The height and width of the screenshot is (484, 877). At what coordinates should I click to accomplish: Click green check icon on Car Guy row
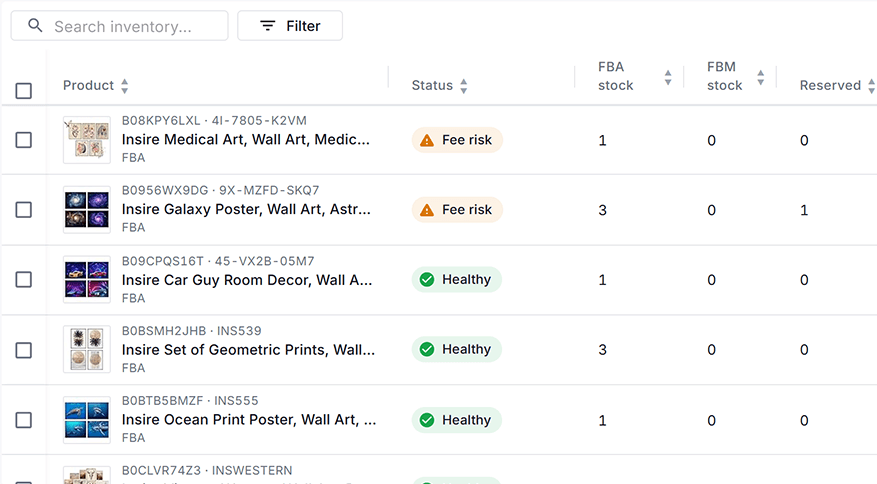[427, 279]
